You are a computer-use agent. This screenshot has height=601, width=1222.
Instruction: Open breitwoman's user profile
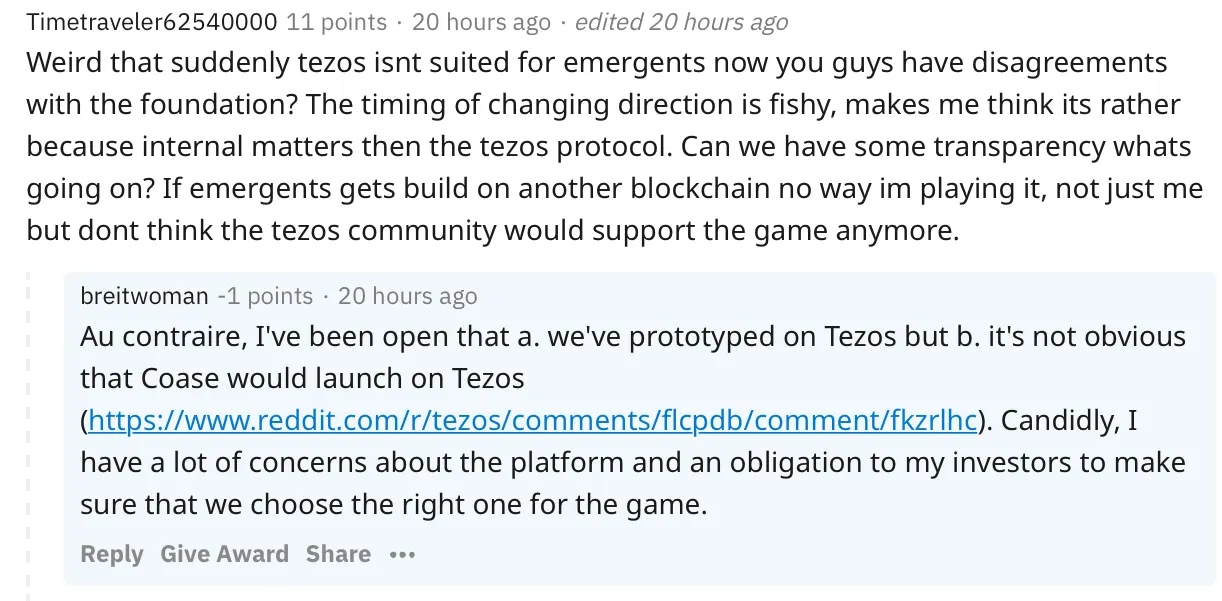144,296
